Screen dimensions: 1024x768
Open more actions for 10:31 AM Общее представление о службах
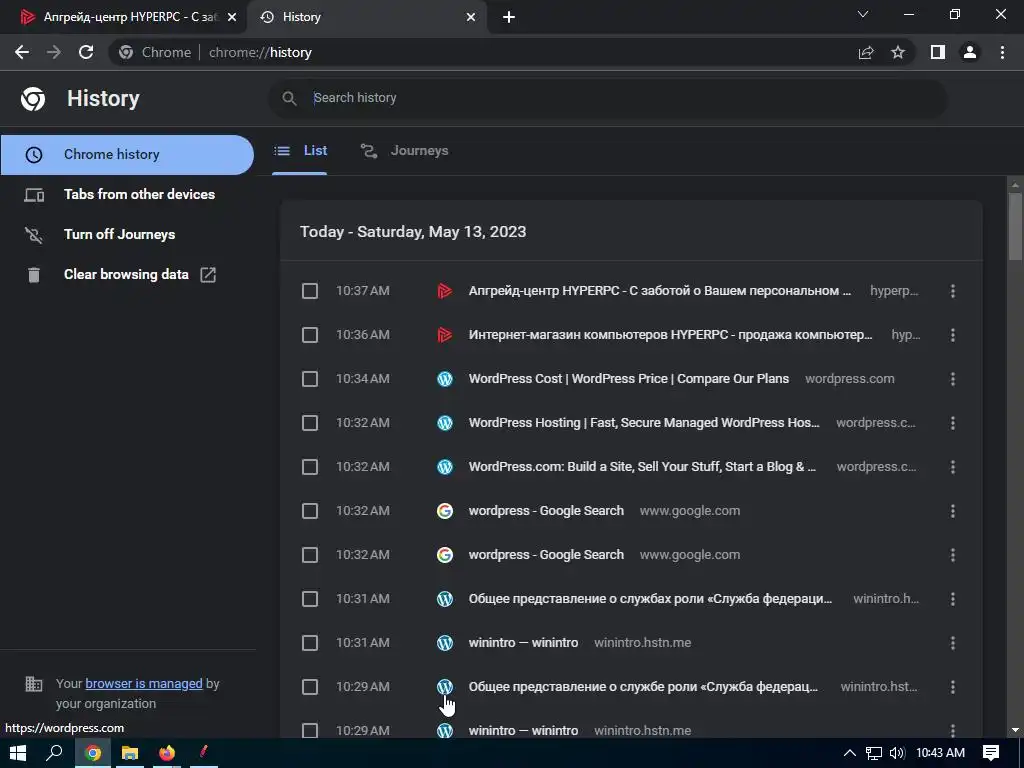(x=953, y=599)
